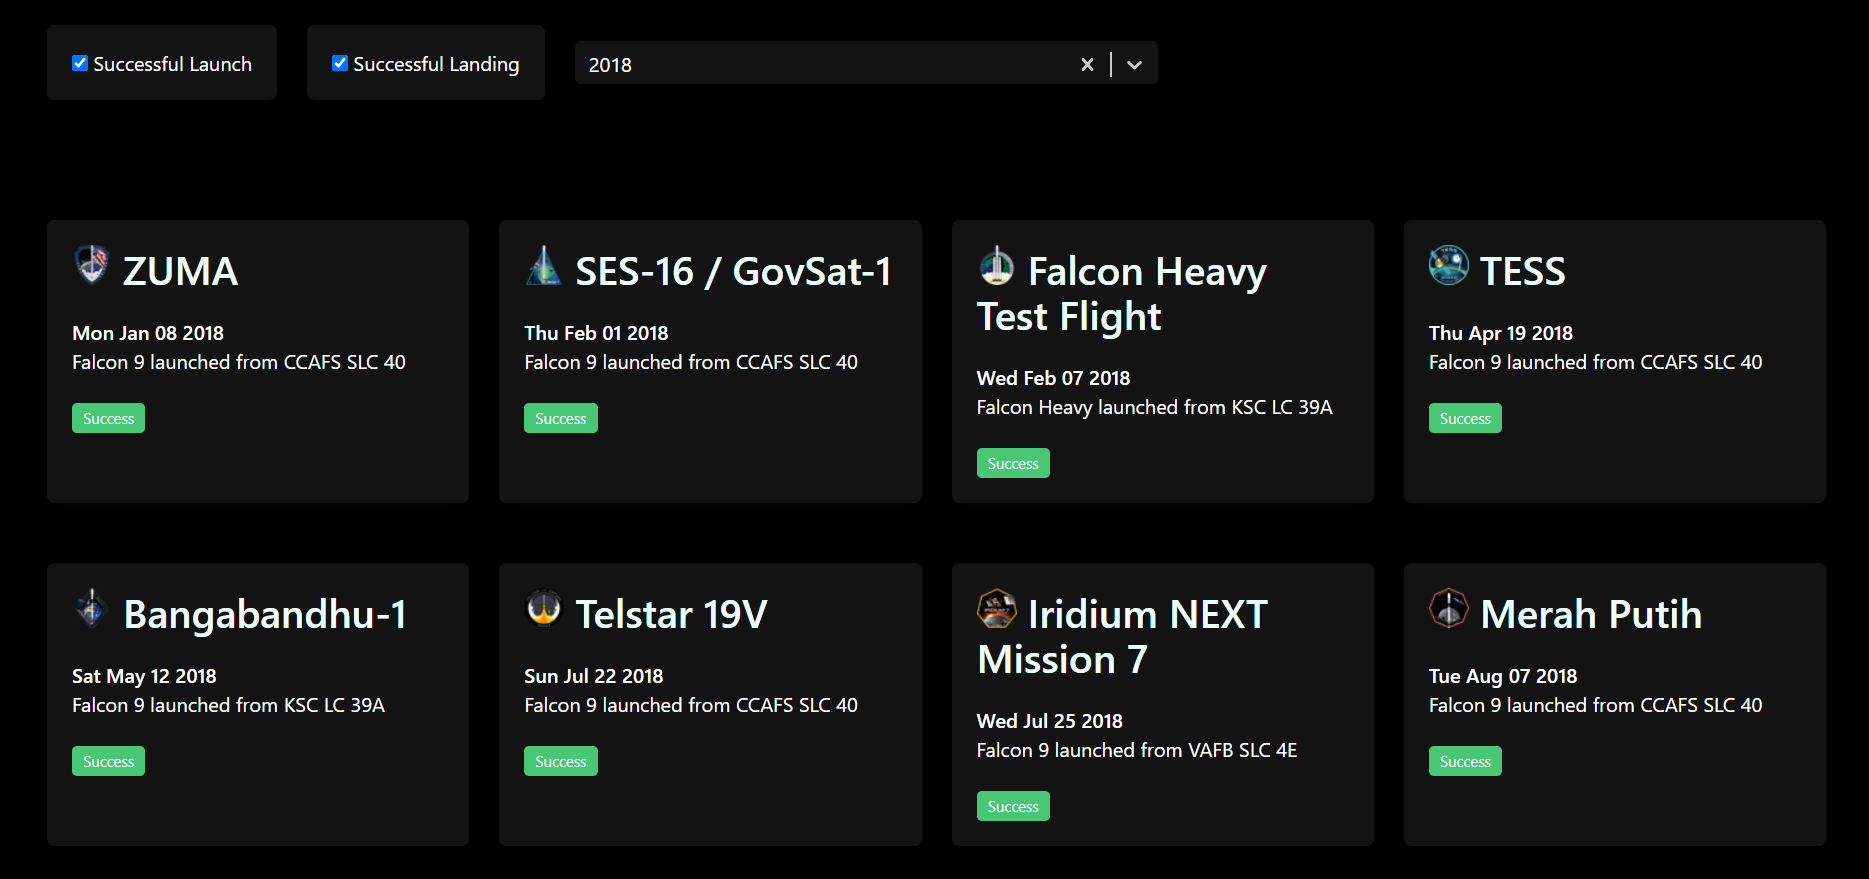The height and width of the screenshot is (879, 1869).
Task: Click the Success badge on TESS card
Action: click(1465, 418)
